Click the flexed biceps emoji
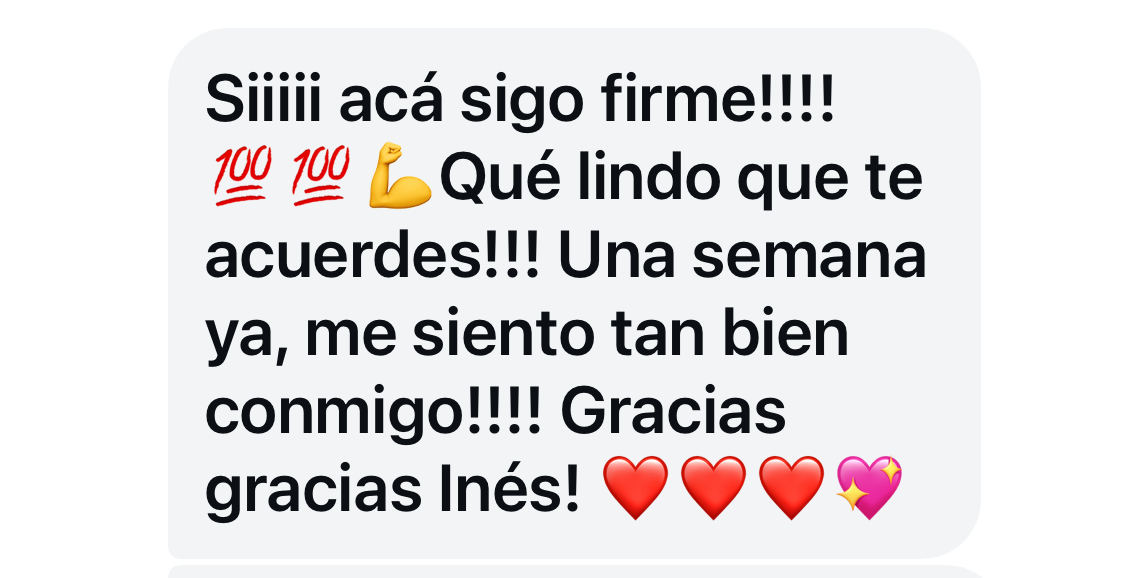Screen dimensions: 1125x578 (x=400, y=176)
